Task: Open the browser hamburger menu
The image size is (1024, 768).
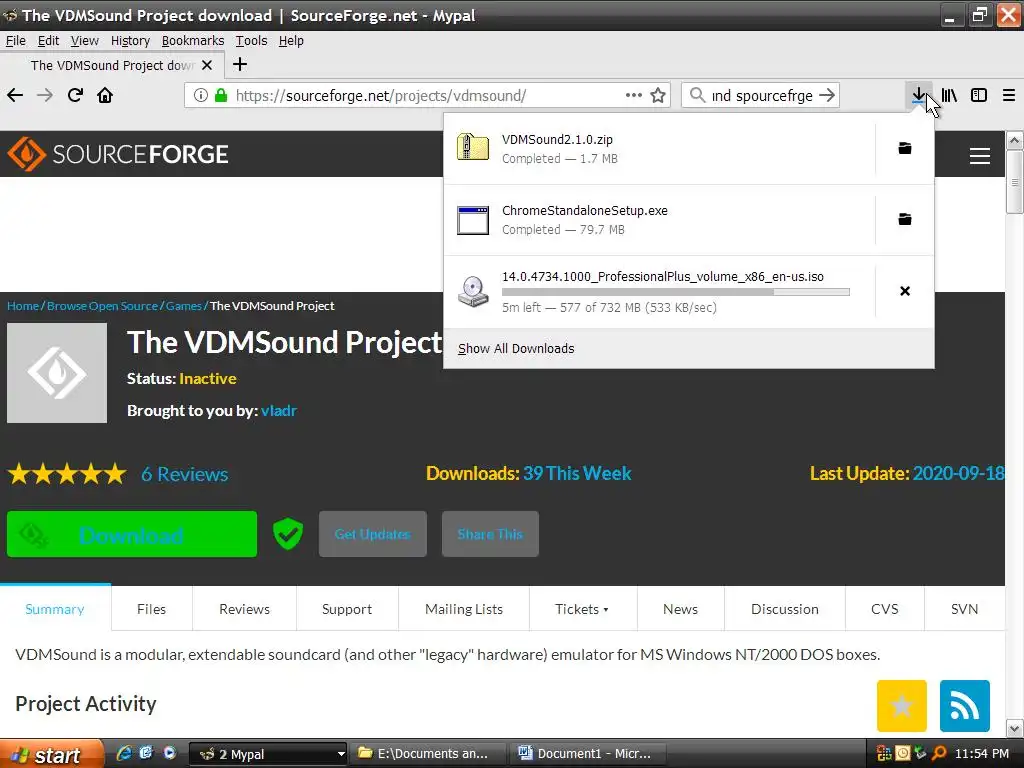Action: [1009, 95]
